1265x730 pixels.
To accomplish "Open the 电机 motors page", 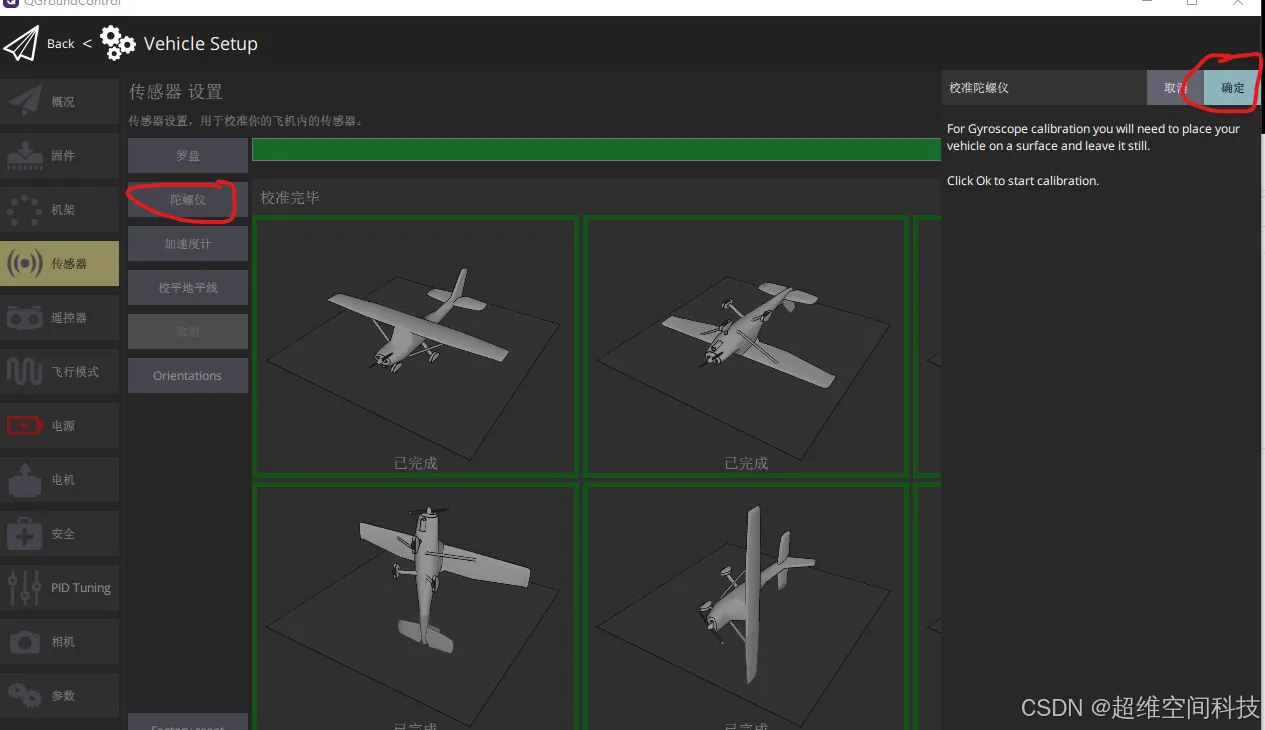I will 60,479.
